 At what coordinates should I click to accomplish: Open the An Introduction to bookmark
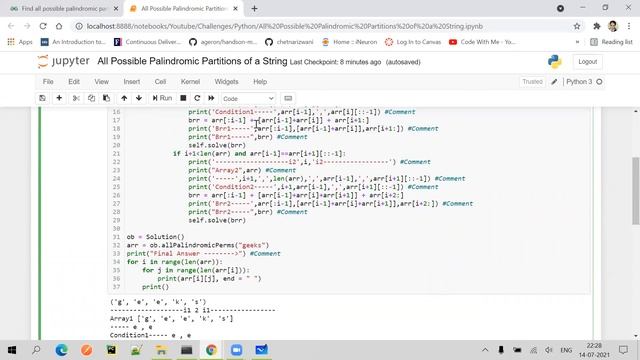coord(73,42)
